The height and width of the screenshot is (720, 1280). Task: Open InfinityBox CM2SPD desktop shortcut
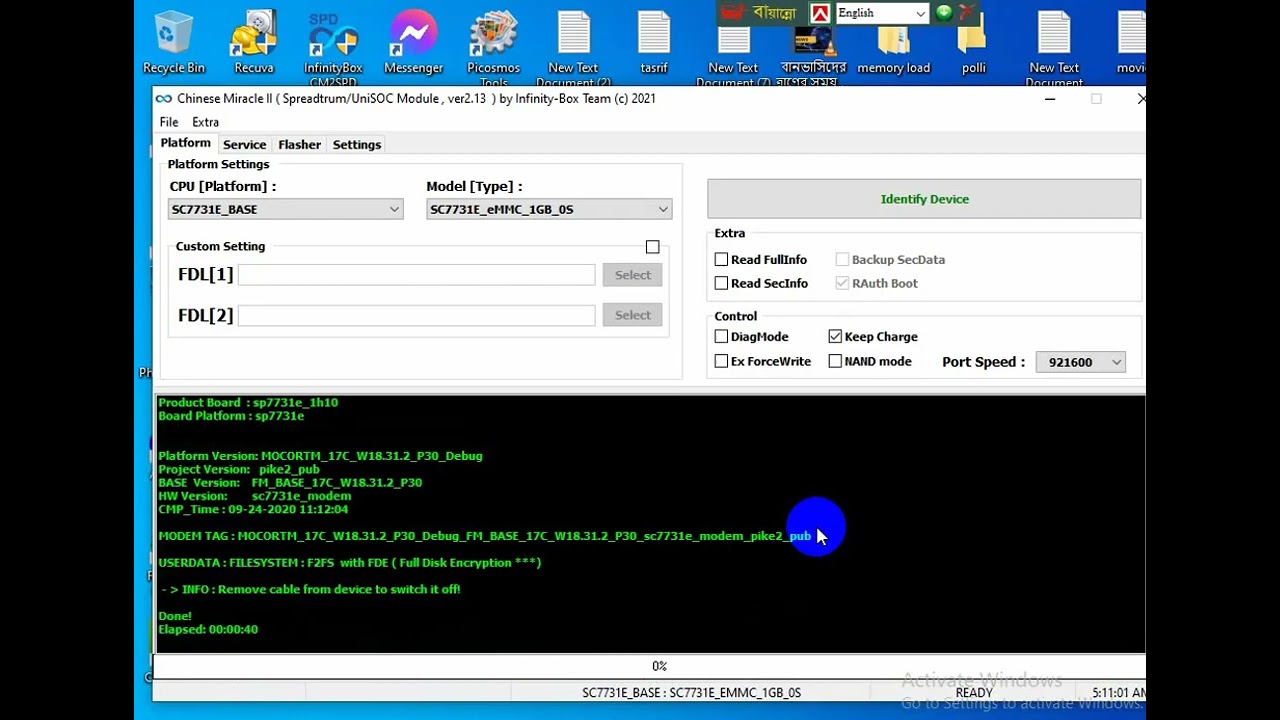(x=333, y=48)
